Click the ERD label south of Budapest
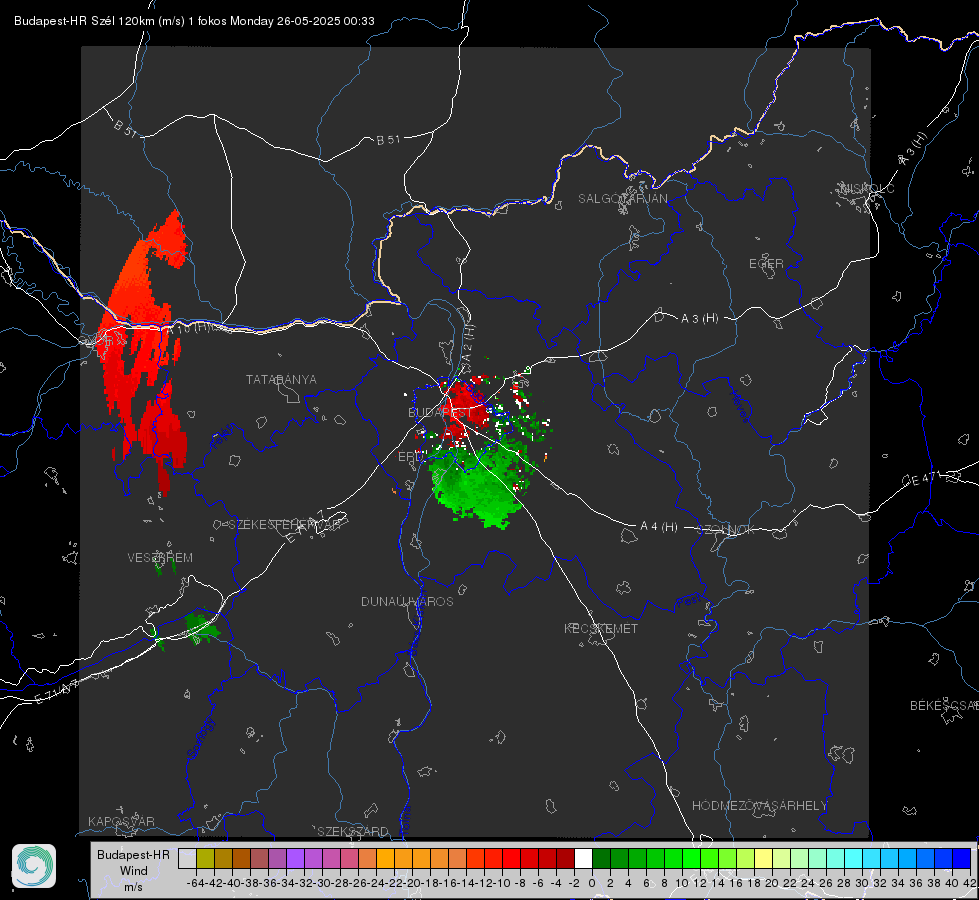 click(x=410, y=457)
